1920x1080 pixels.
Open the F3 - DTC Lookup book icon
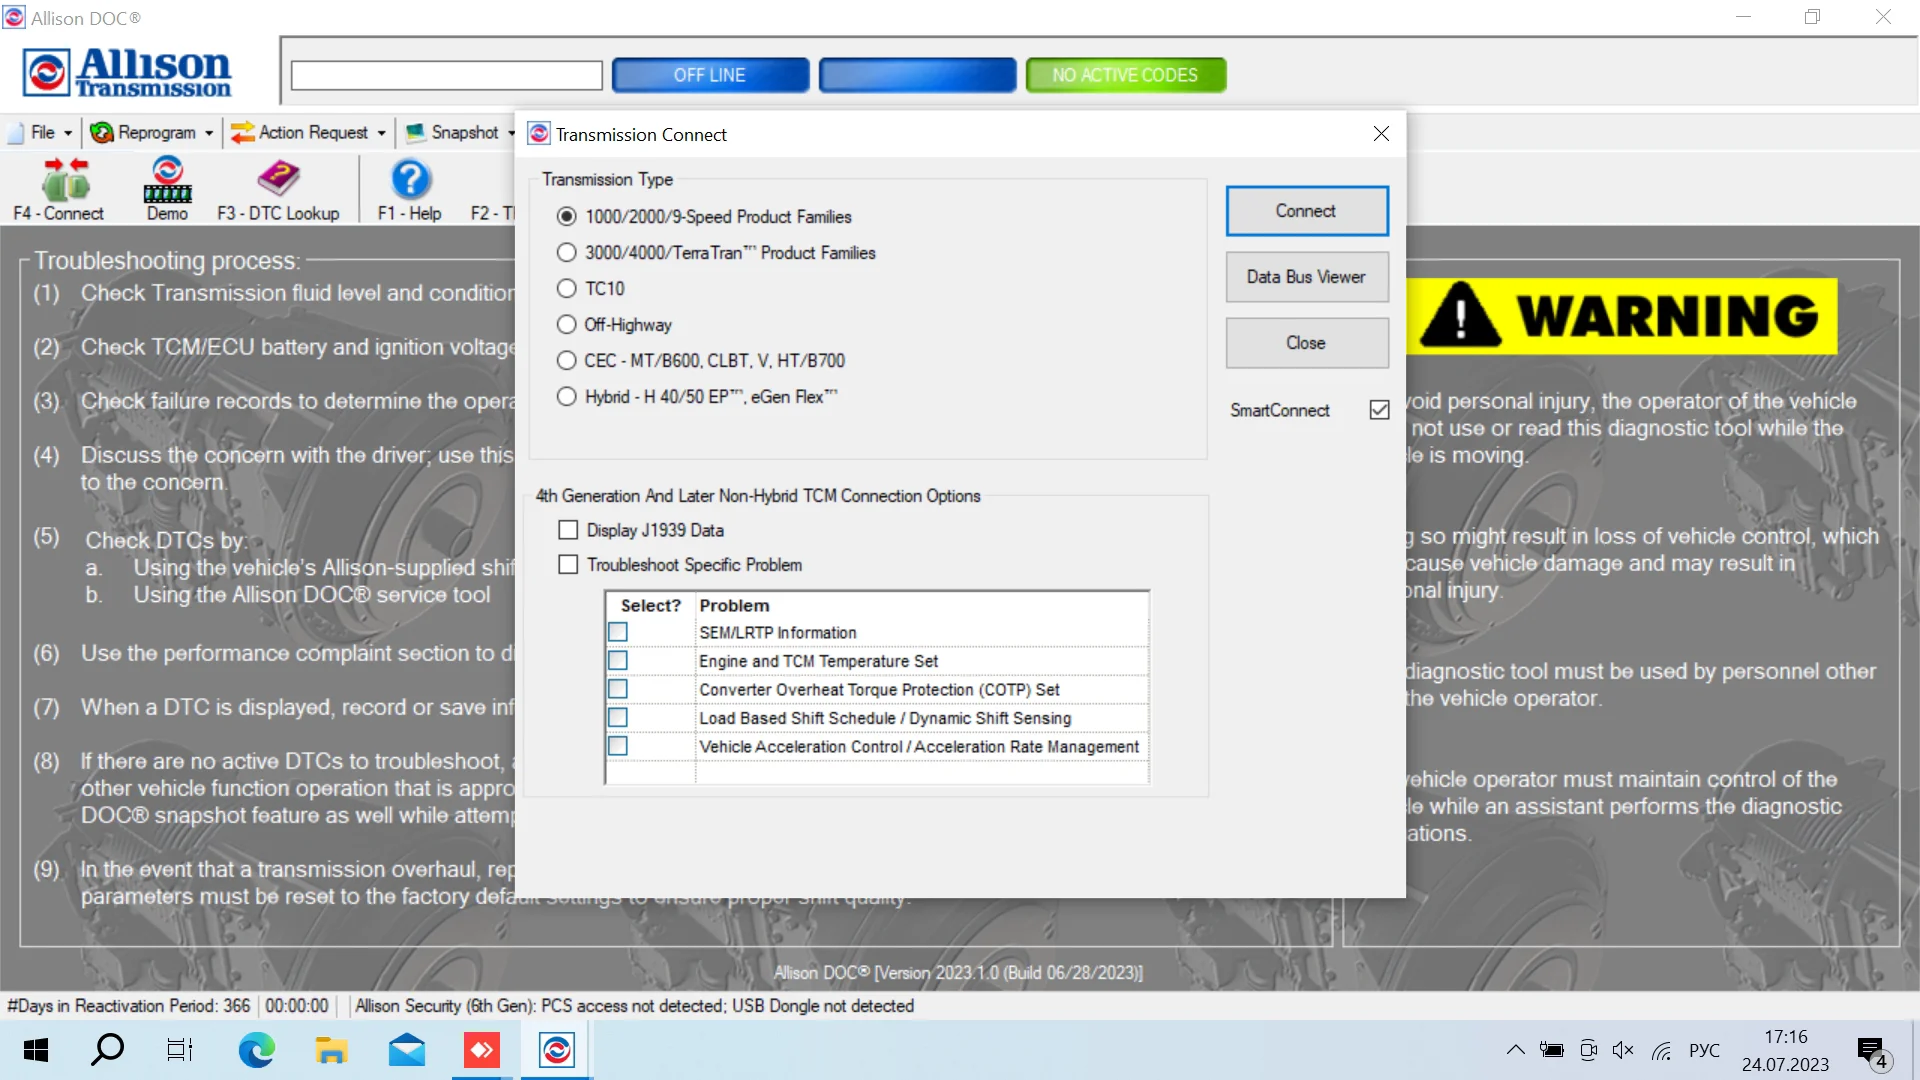(x=278, y=180)
